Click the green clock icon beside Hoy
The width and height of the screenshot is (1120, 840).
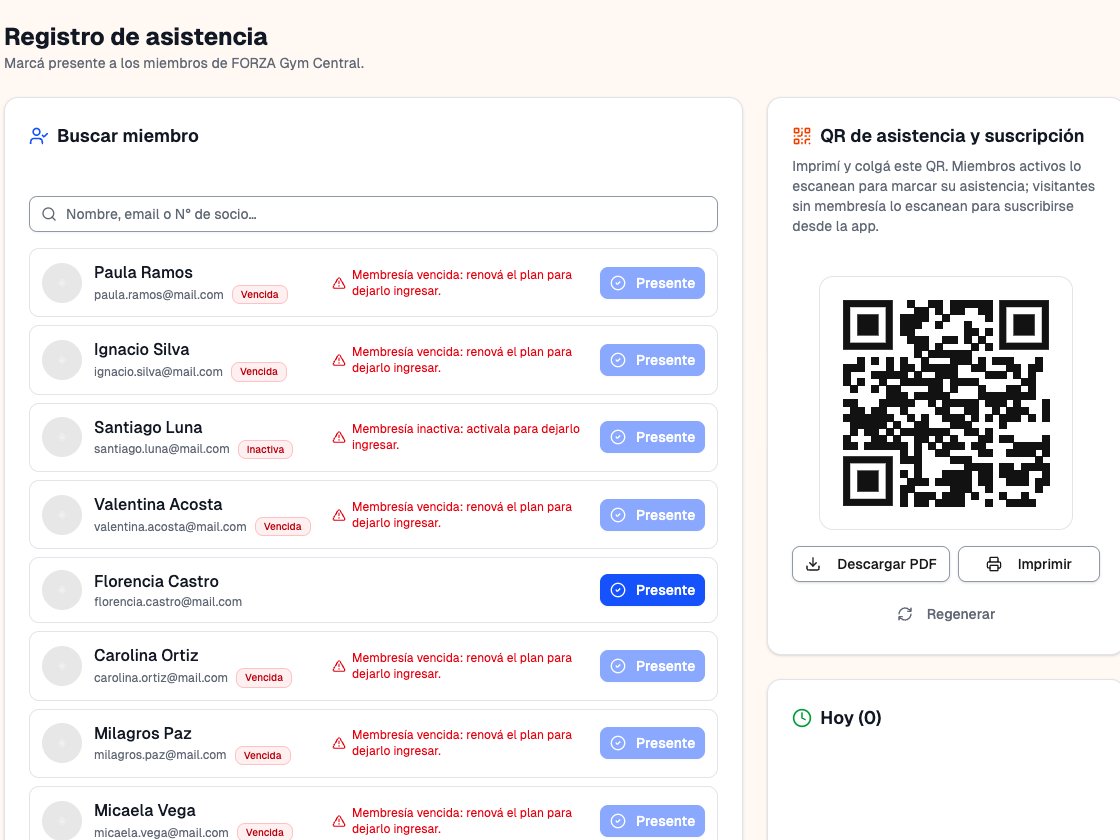pos(802,718)
